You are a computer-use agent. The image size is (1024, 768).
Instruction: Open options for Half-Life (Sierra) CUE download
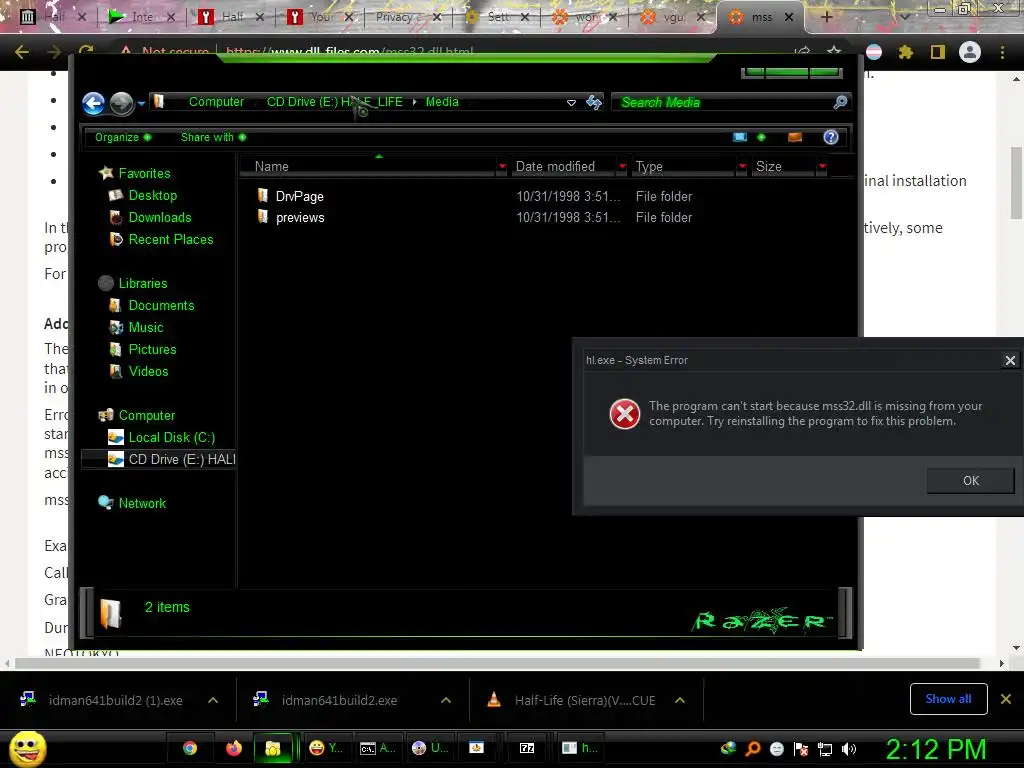point(680,700)
